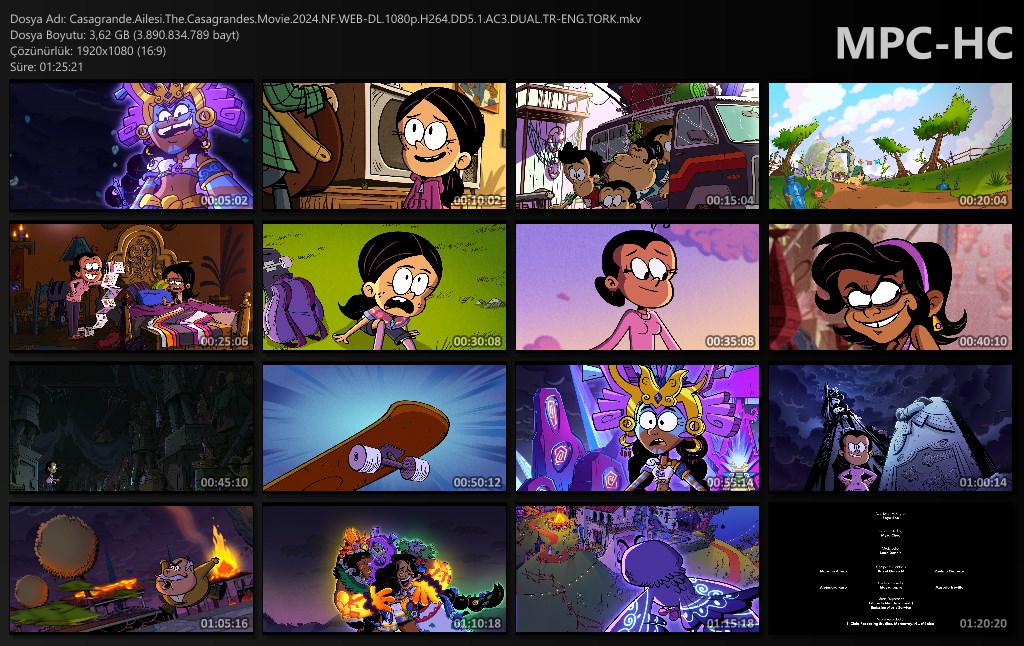Pick the frame stamped 01:15:18
Screen dimensions: 1024x646
click(x=637, y=569)
